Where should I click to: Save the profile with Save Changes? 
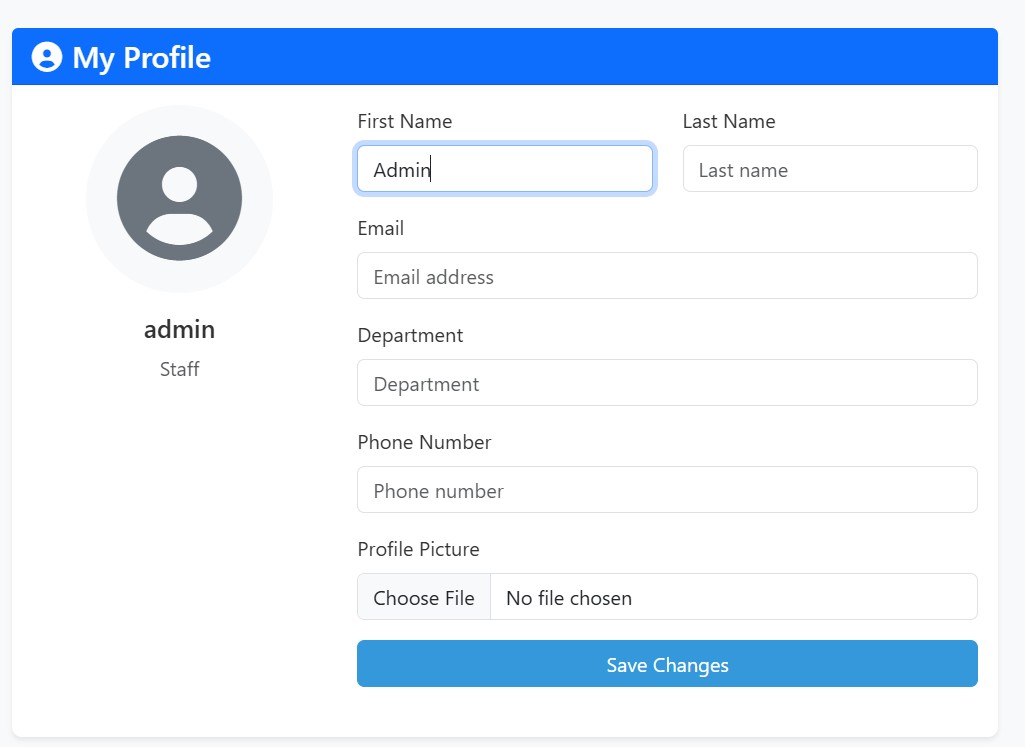point(667,664)
